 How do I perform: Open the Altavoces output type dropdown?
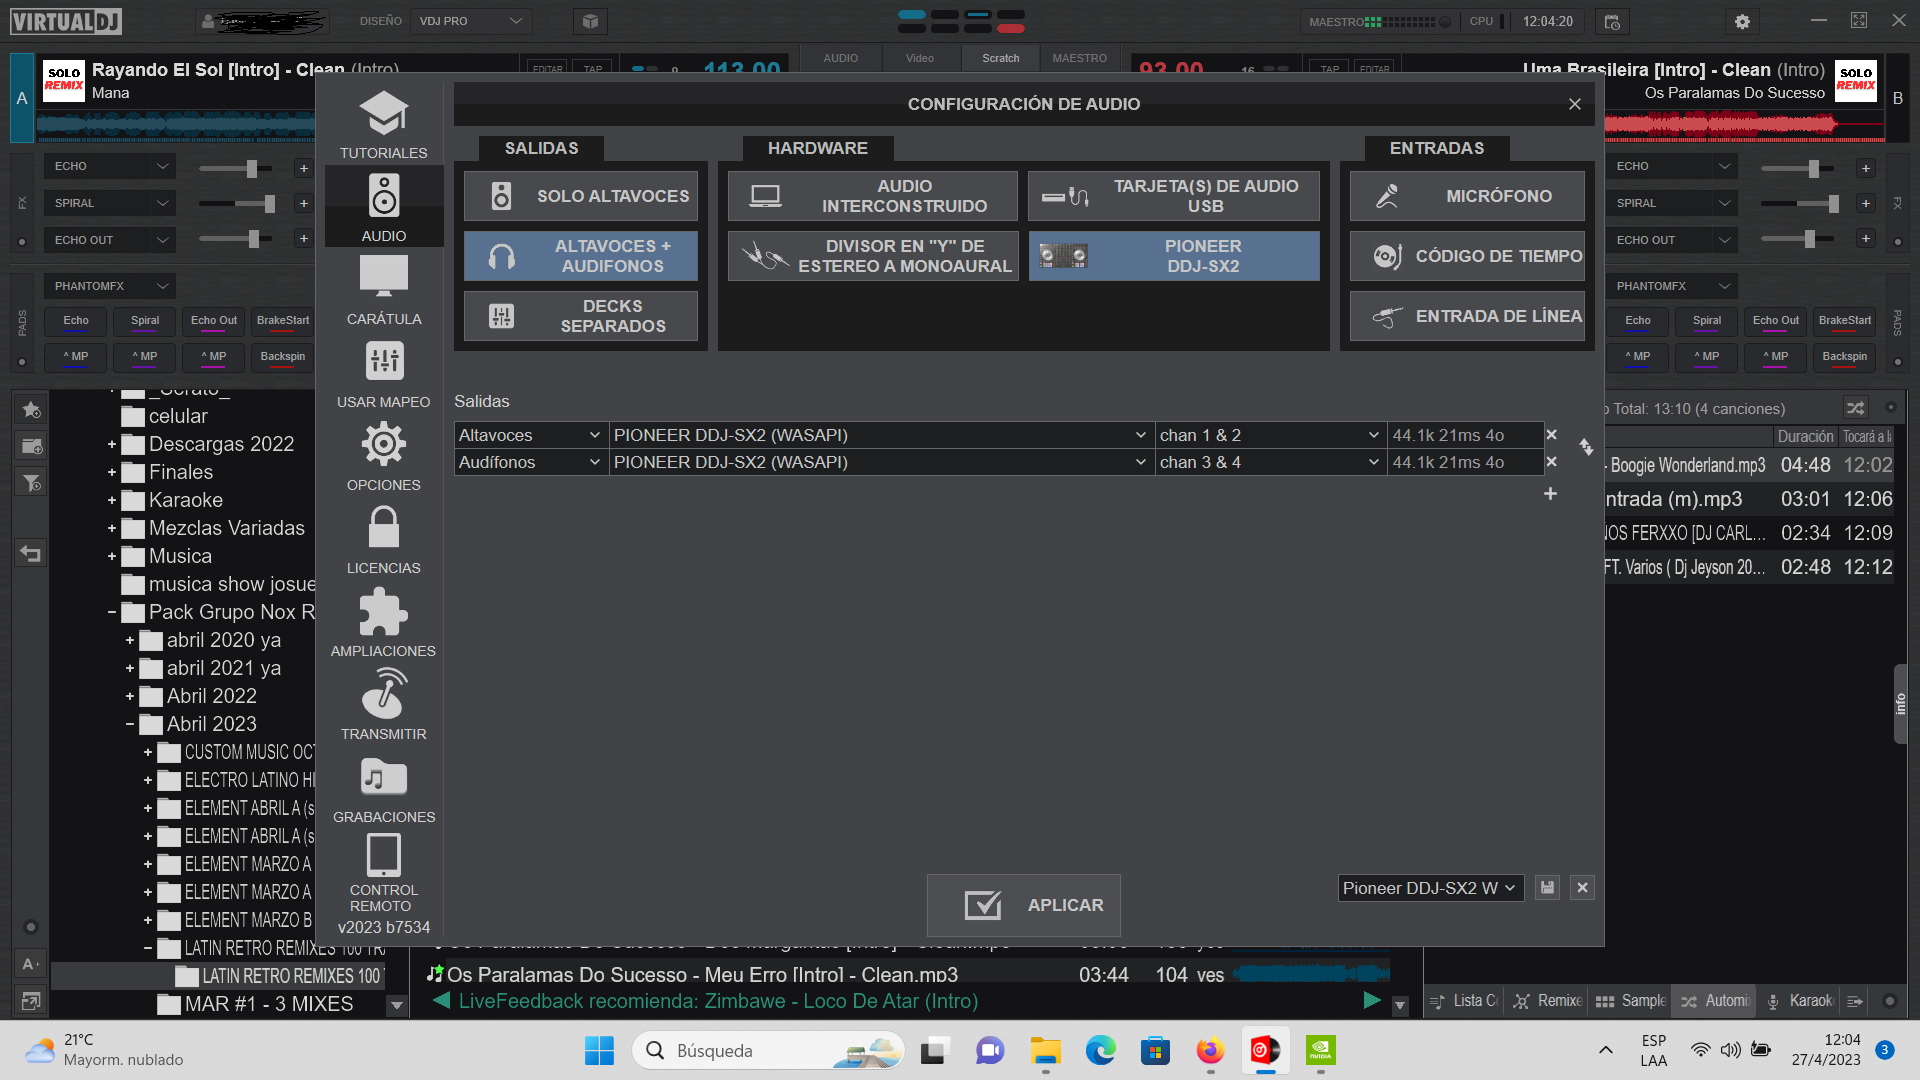[x=530, y=435]
